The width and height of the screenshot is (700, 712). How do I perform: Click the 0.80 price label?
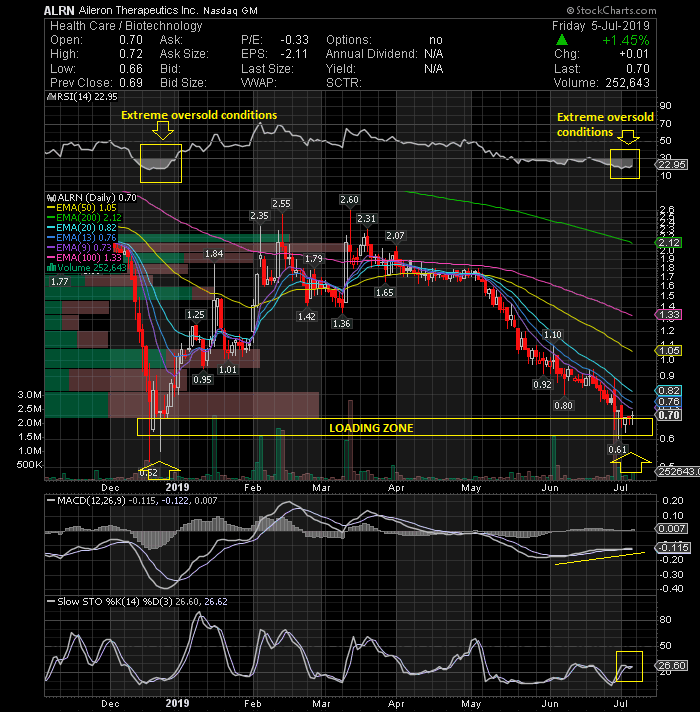click(x=563, y=405)
